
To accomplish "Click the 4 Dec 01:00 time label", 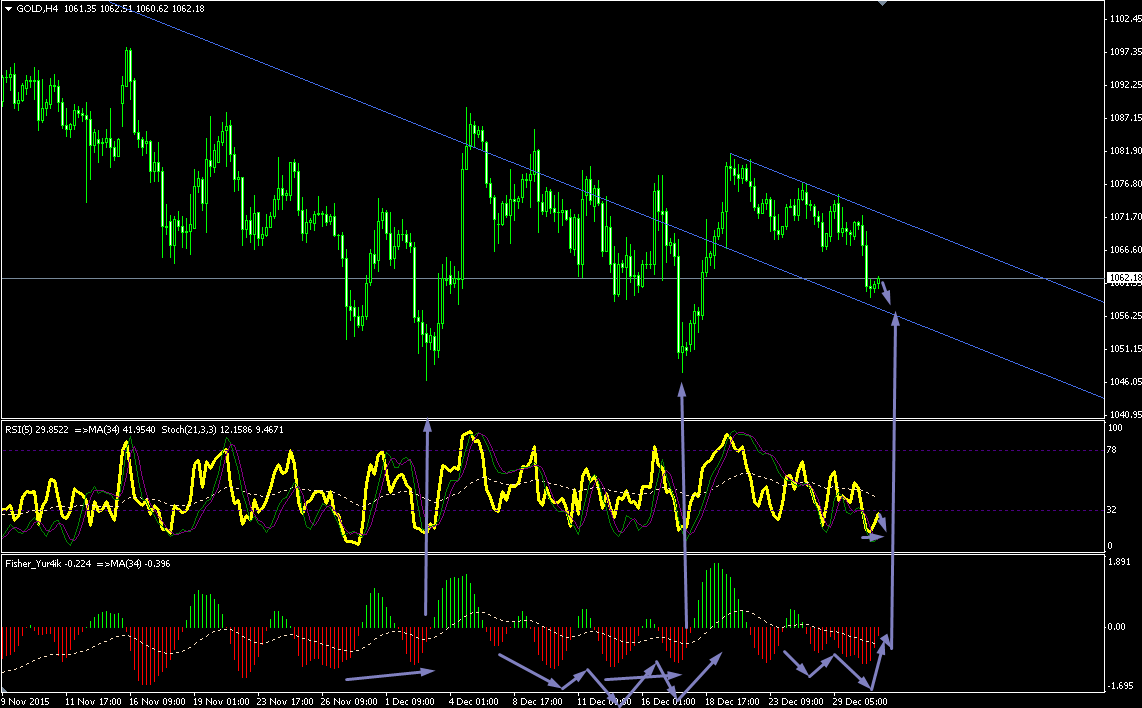I will [475, 701].
